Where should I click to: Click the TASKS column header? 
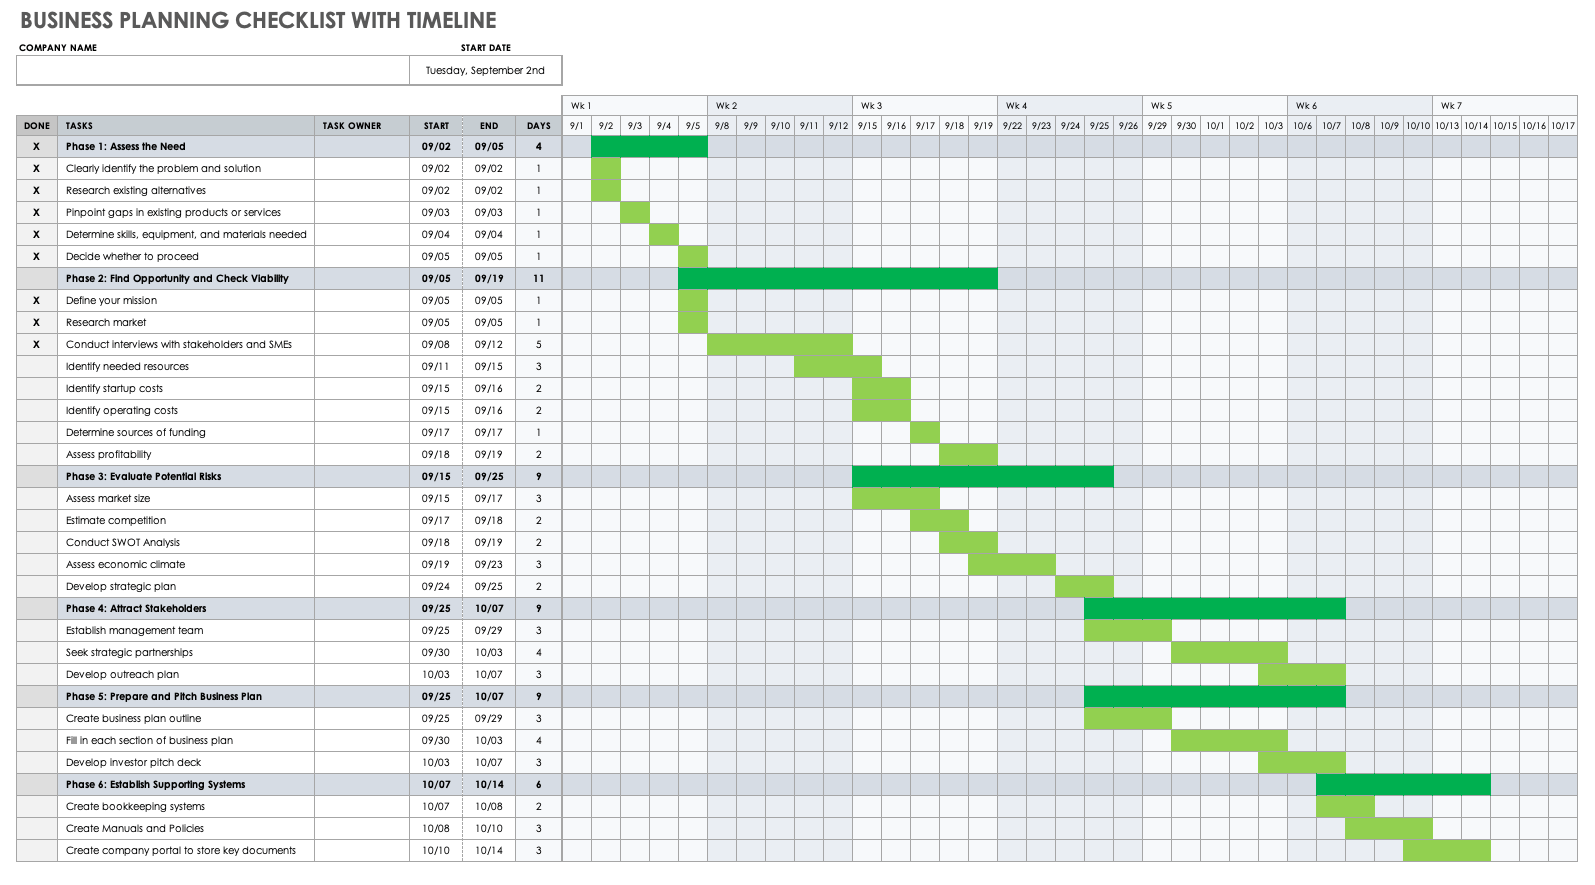coord(186,126)
